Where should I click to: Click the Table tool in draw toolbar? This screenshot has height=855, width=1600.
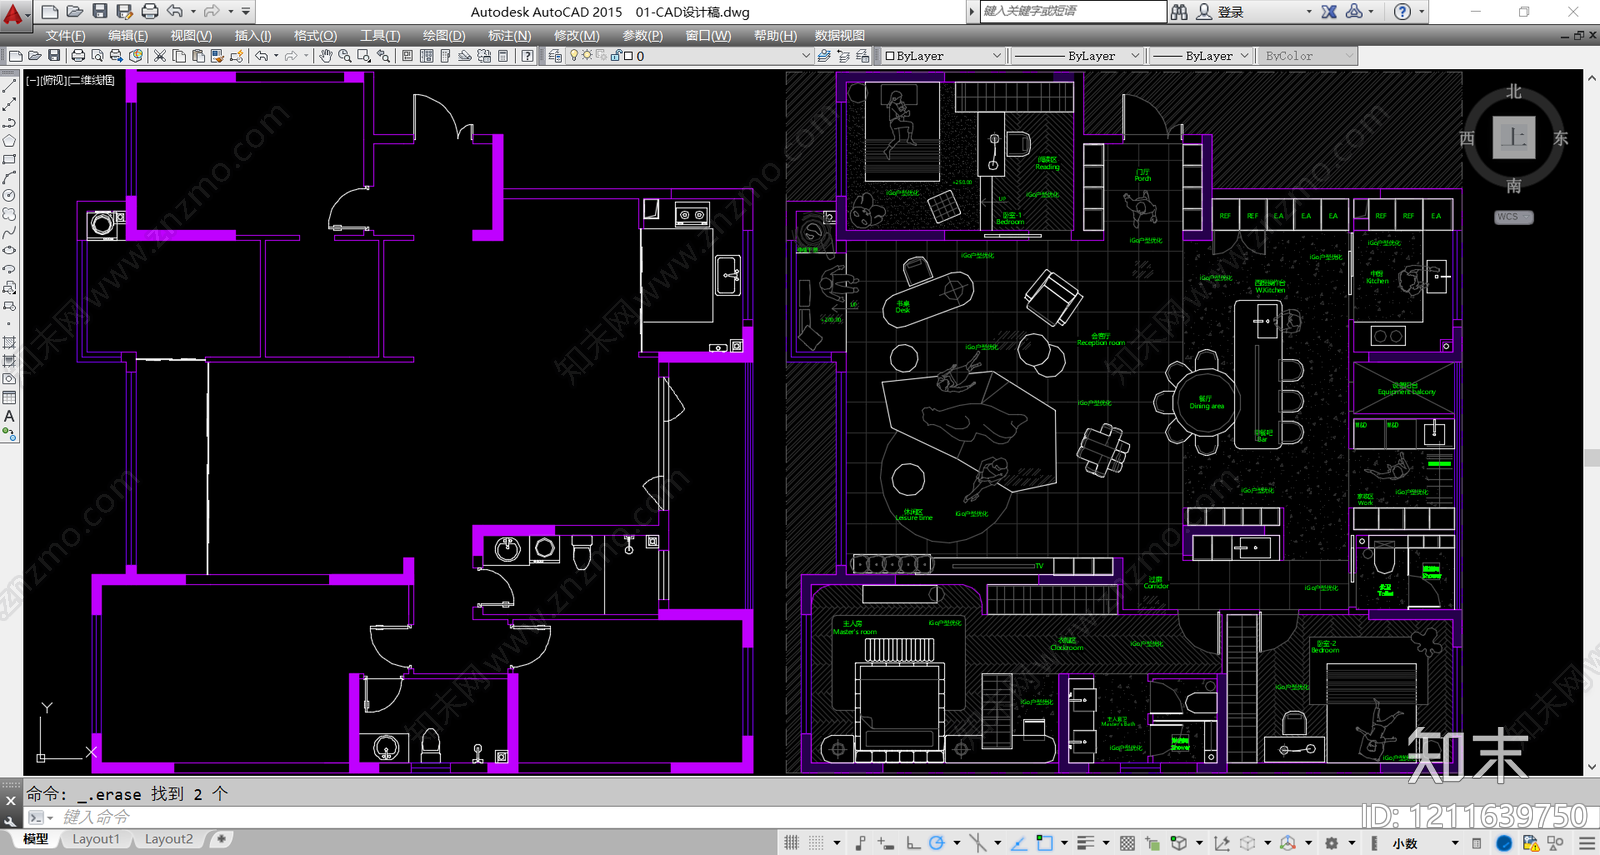(9, 398)
